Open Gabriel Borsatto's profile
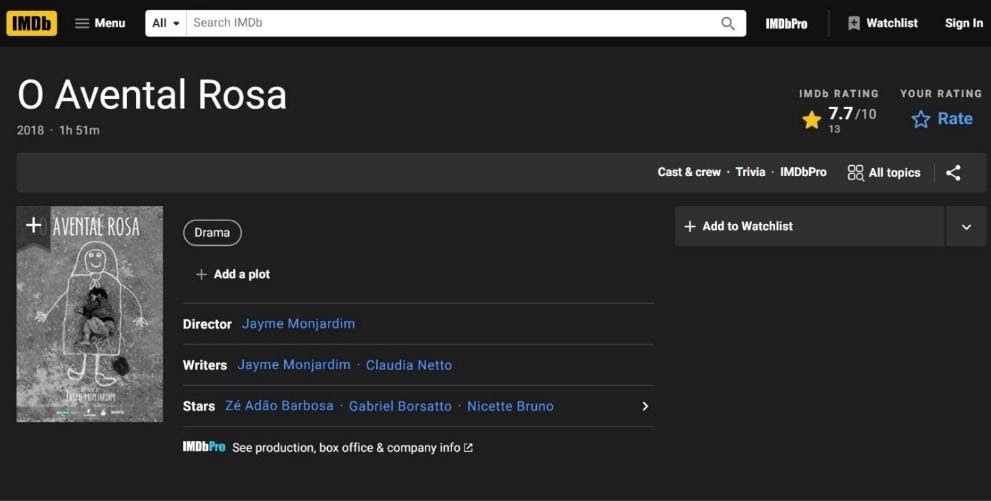Screen dimensions: 991x501 (400, 406)
